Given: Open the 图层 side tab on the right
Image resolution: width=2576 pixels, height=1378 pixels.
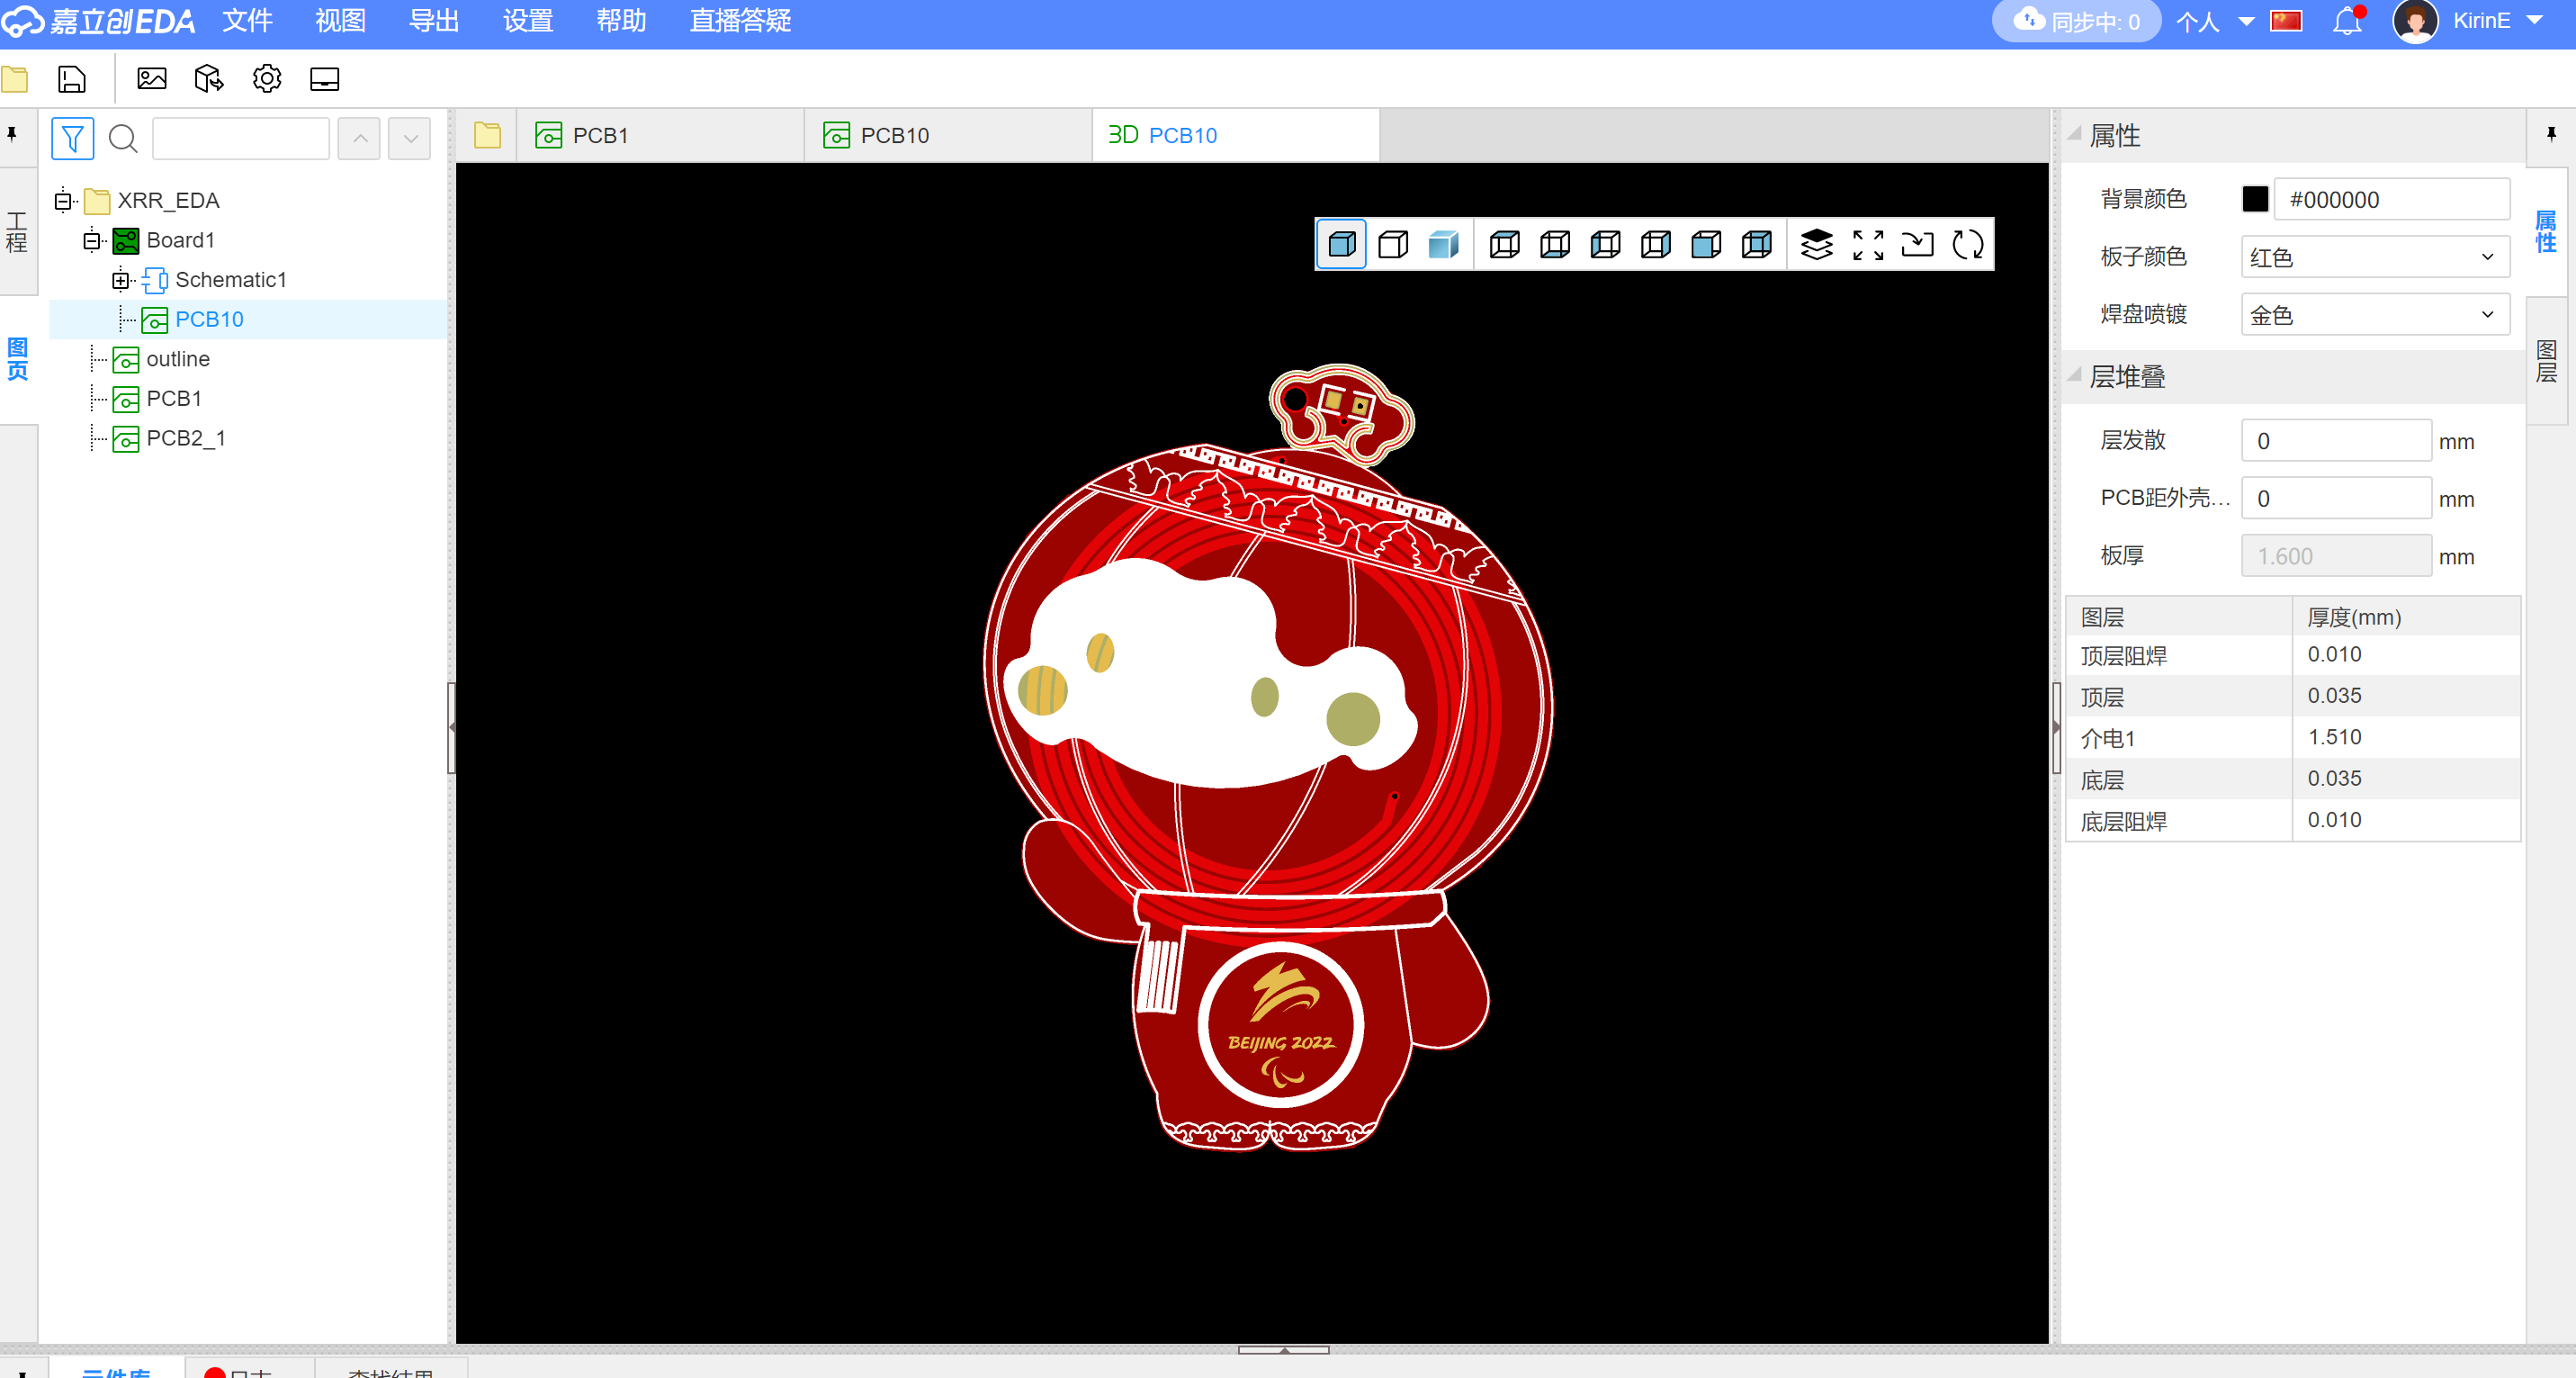Looking at the screenshot, I should [2546, 361].
